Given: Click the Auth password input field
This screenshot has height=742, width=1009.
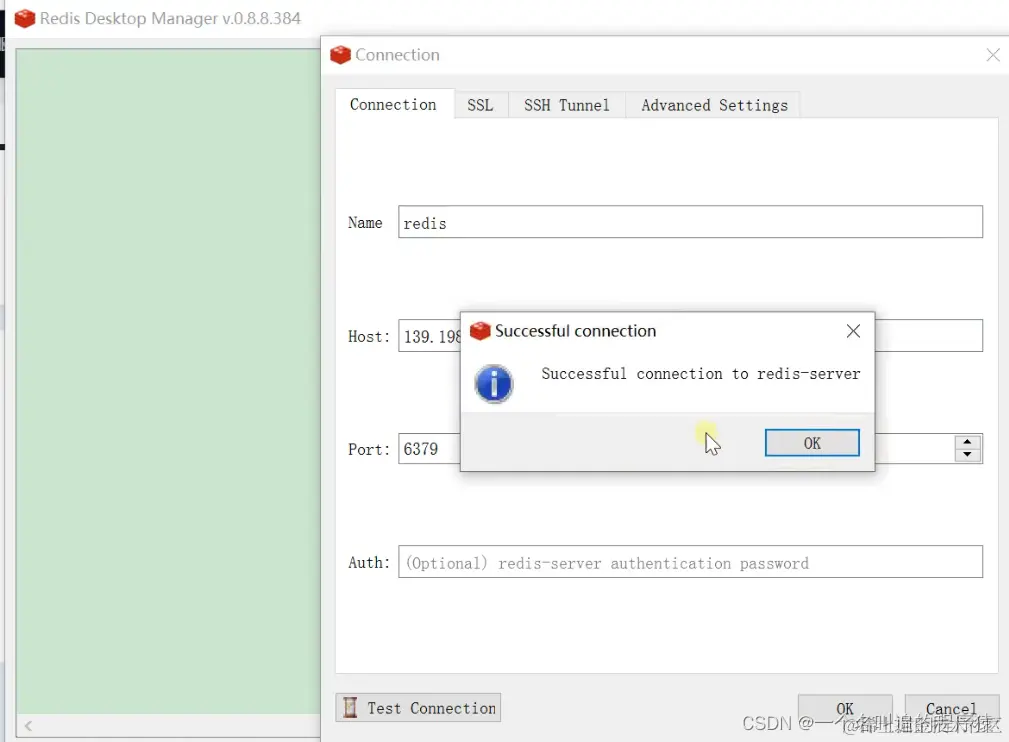Looking at the screenshot, I should click(690, 562).
